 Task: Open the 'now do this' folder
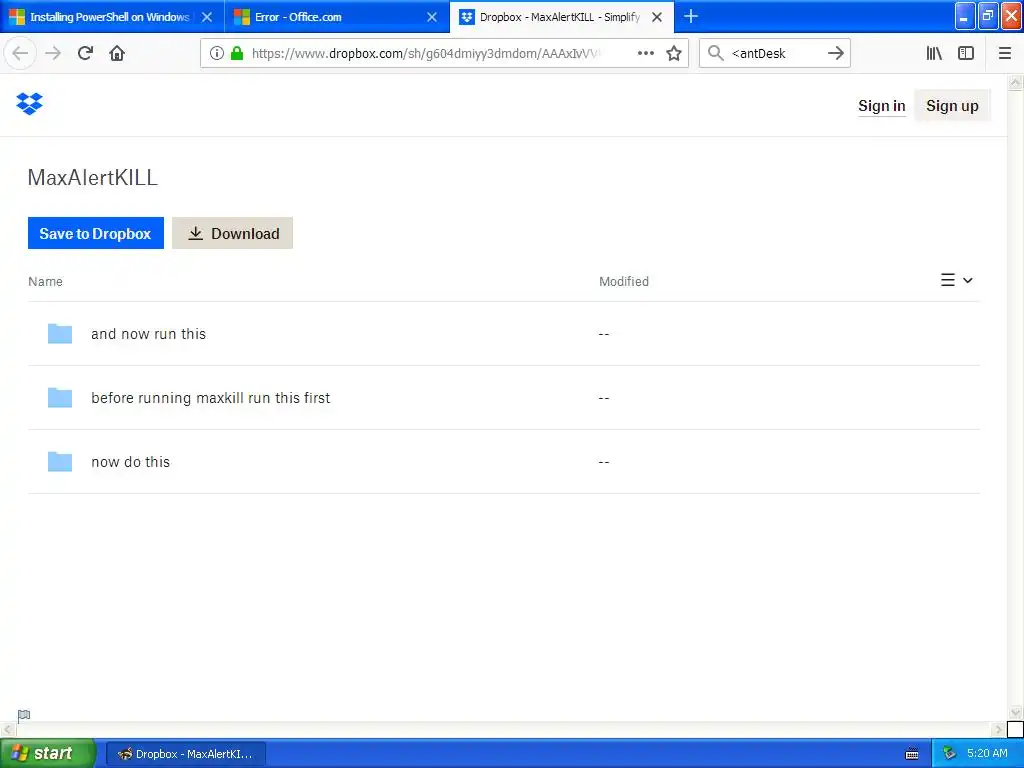click(130, 462)
